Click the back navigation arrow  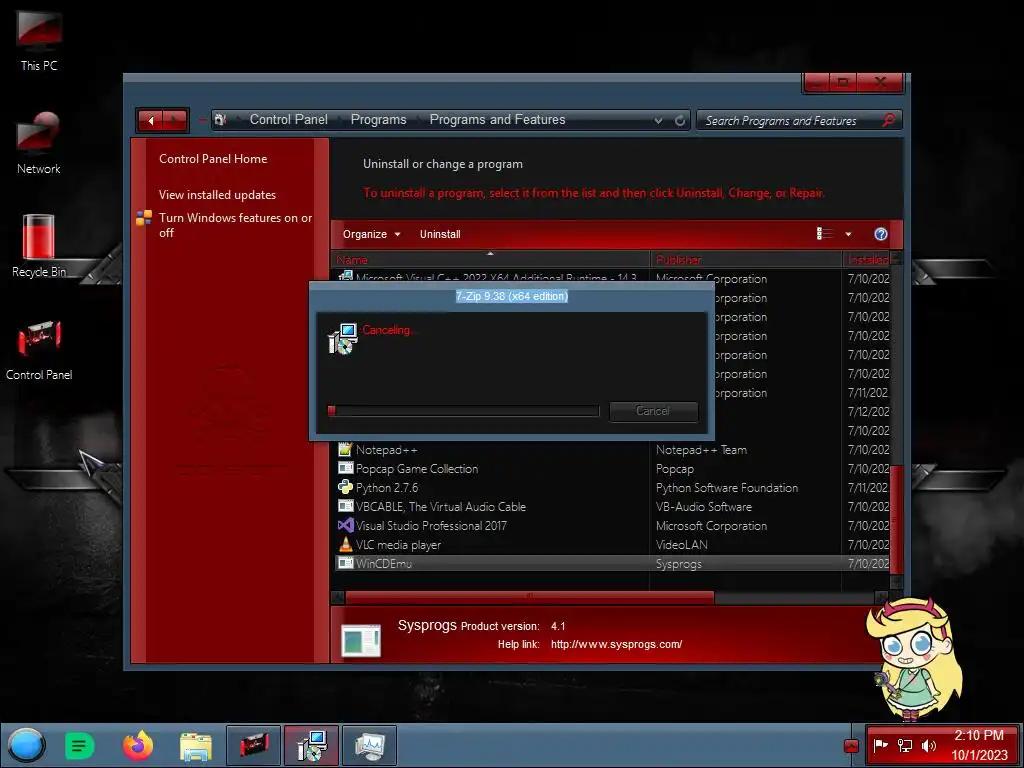pos(151,120)
